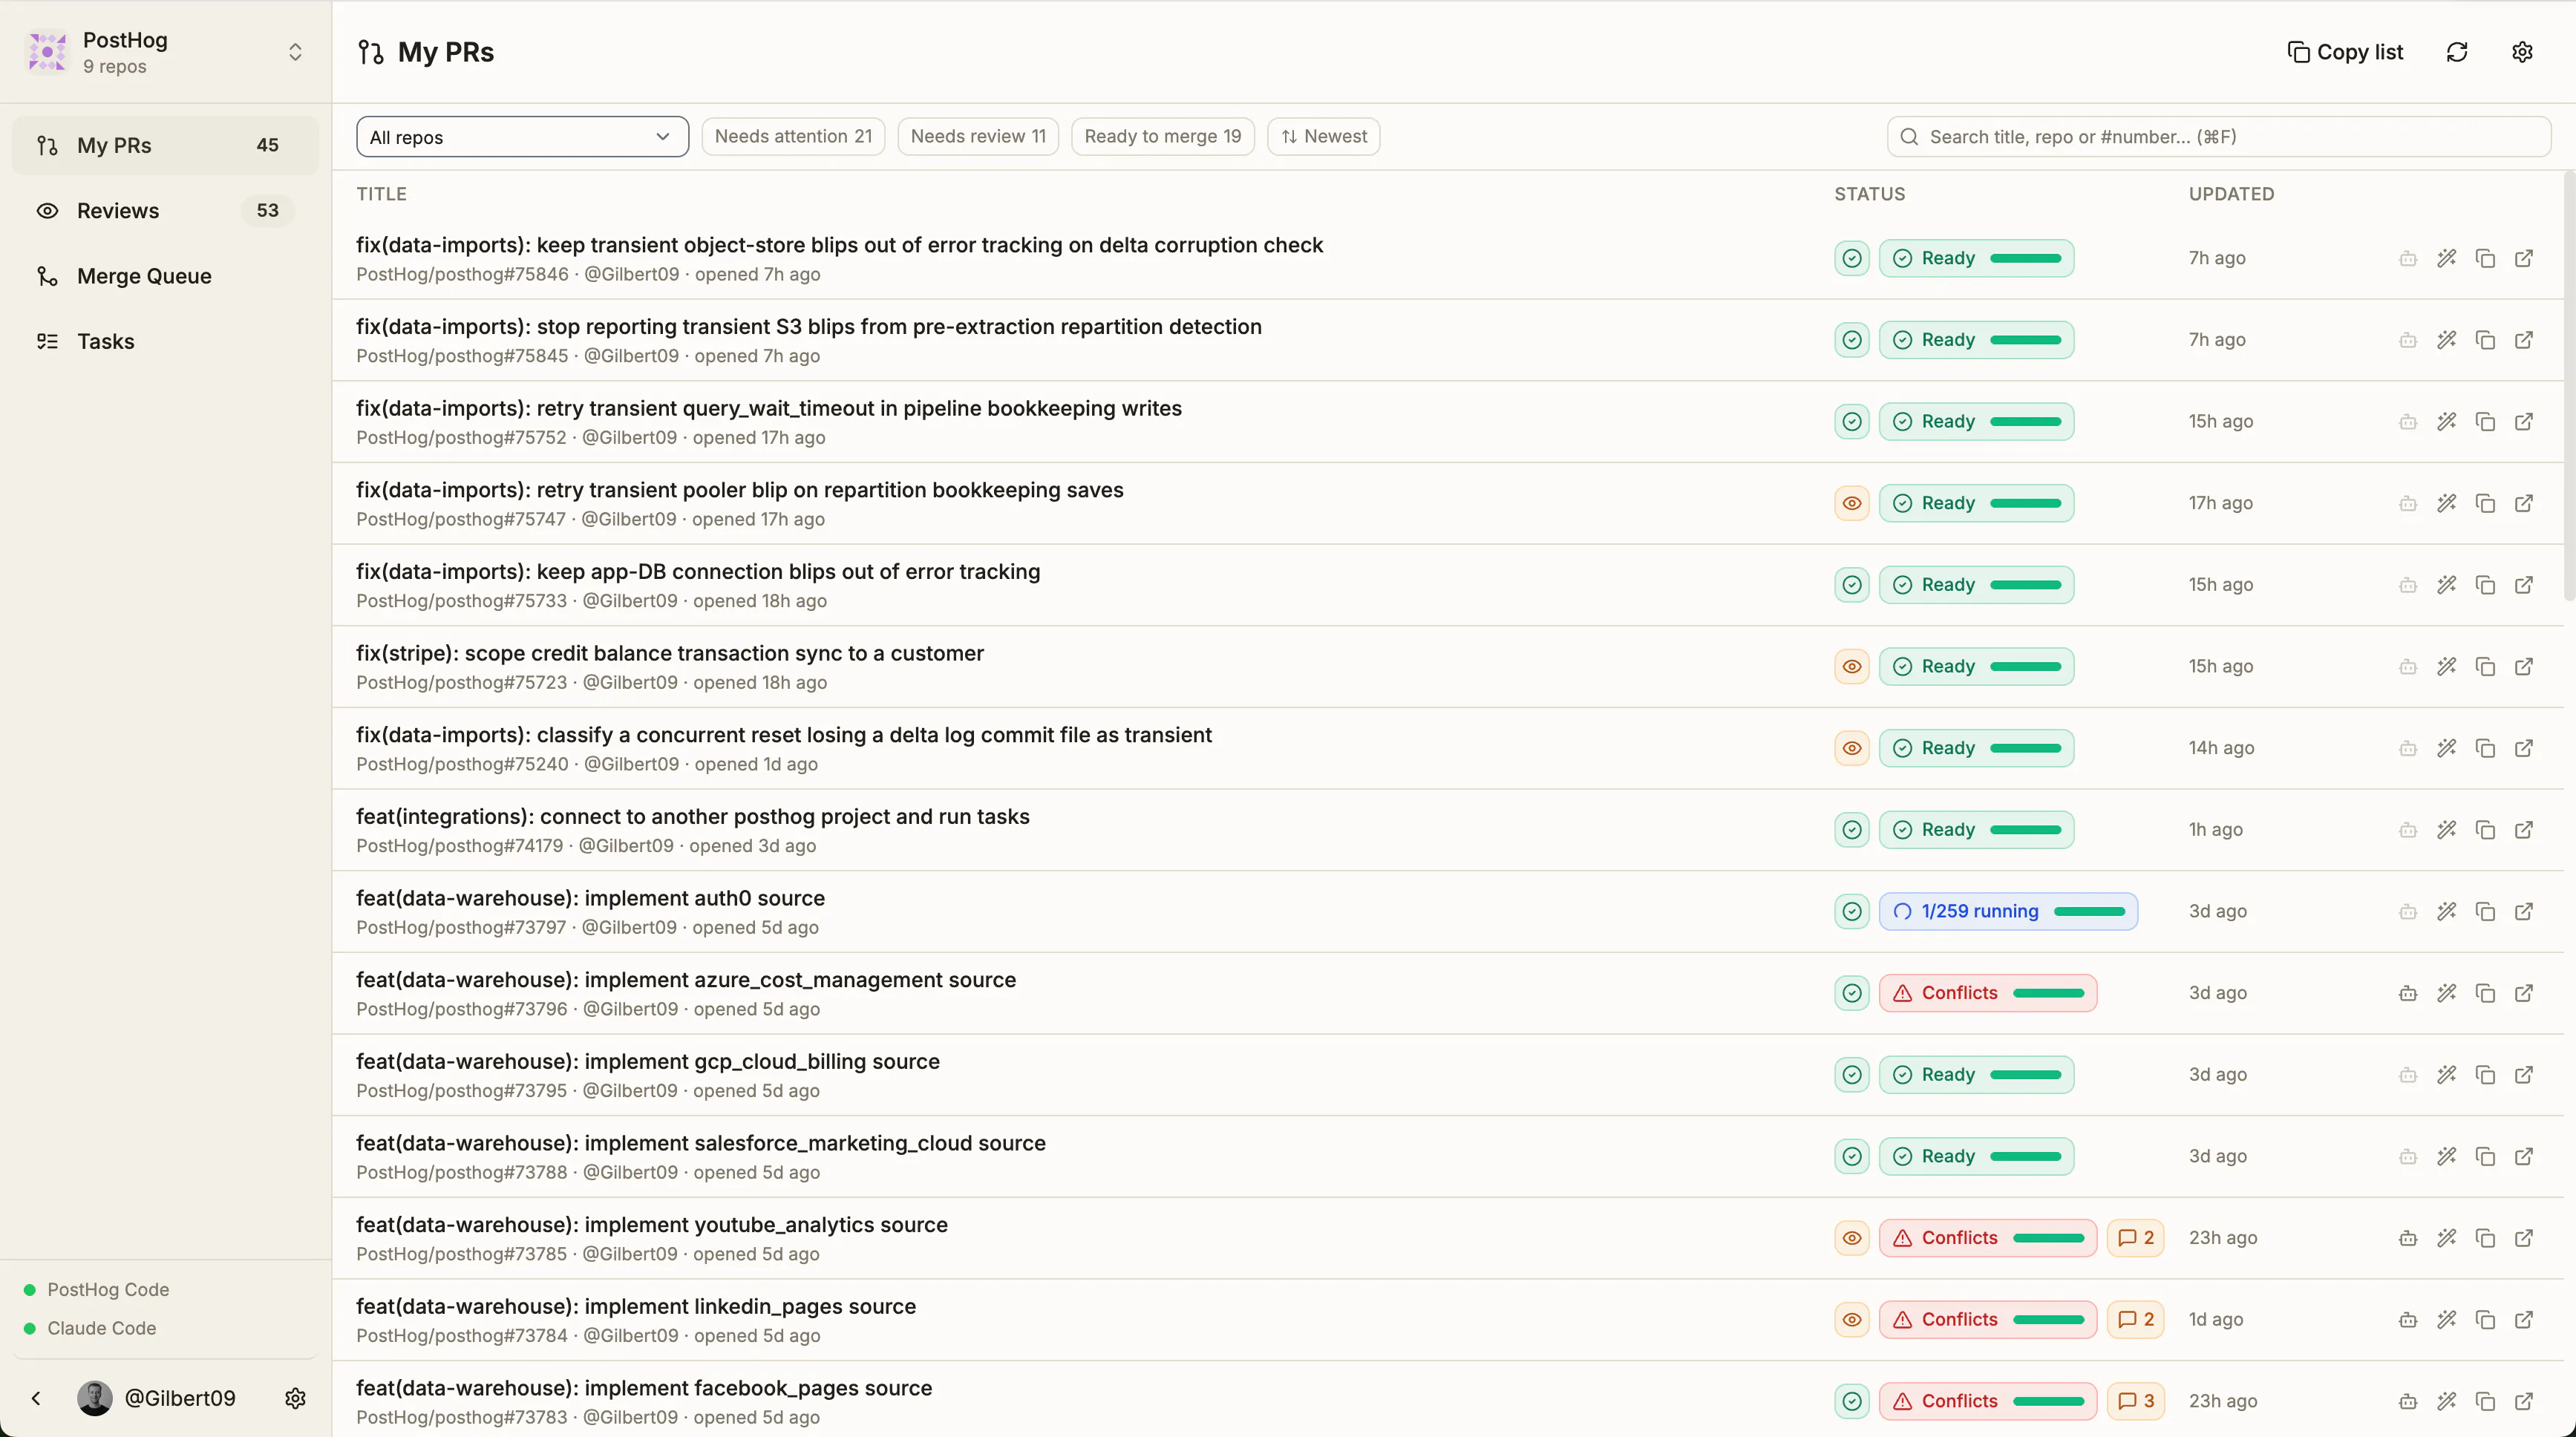Click the approved review badge on PR #75846
The width and height of the screenshot is (2576, 1437).
pos(1852,258)
